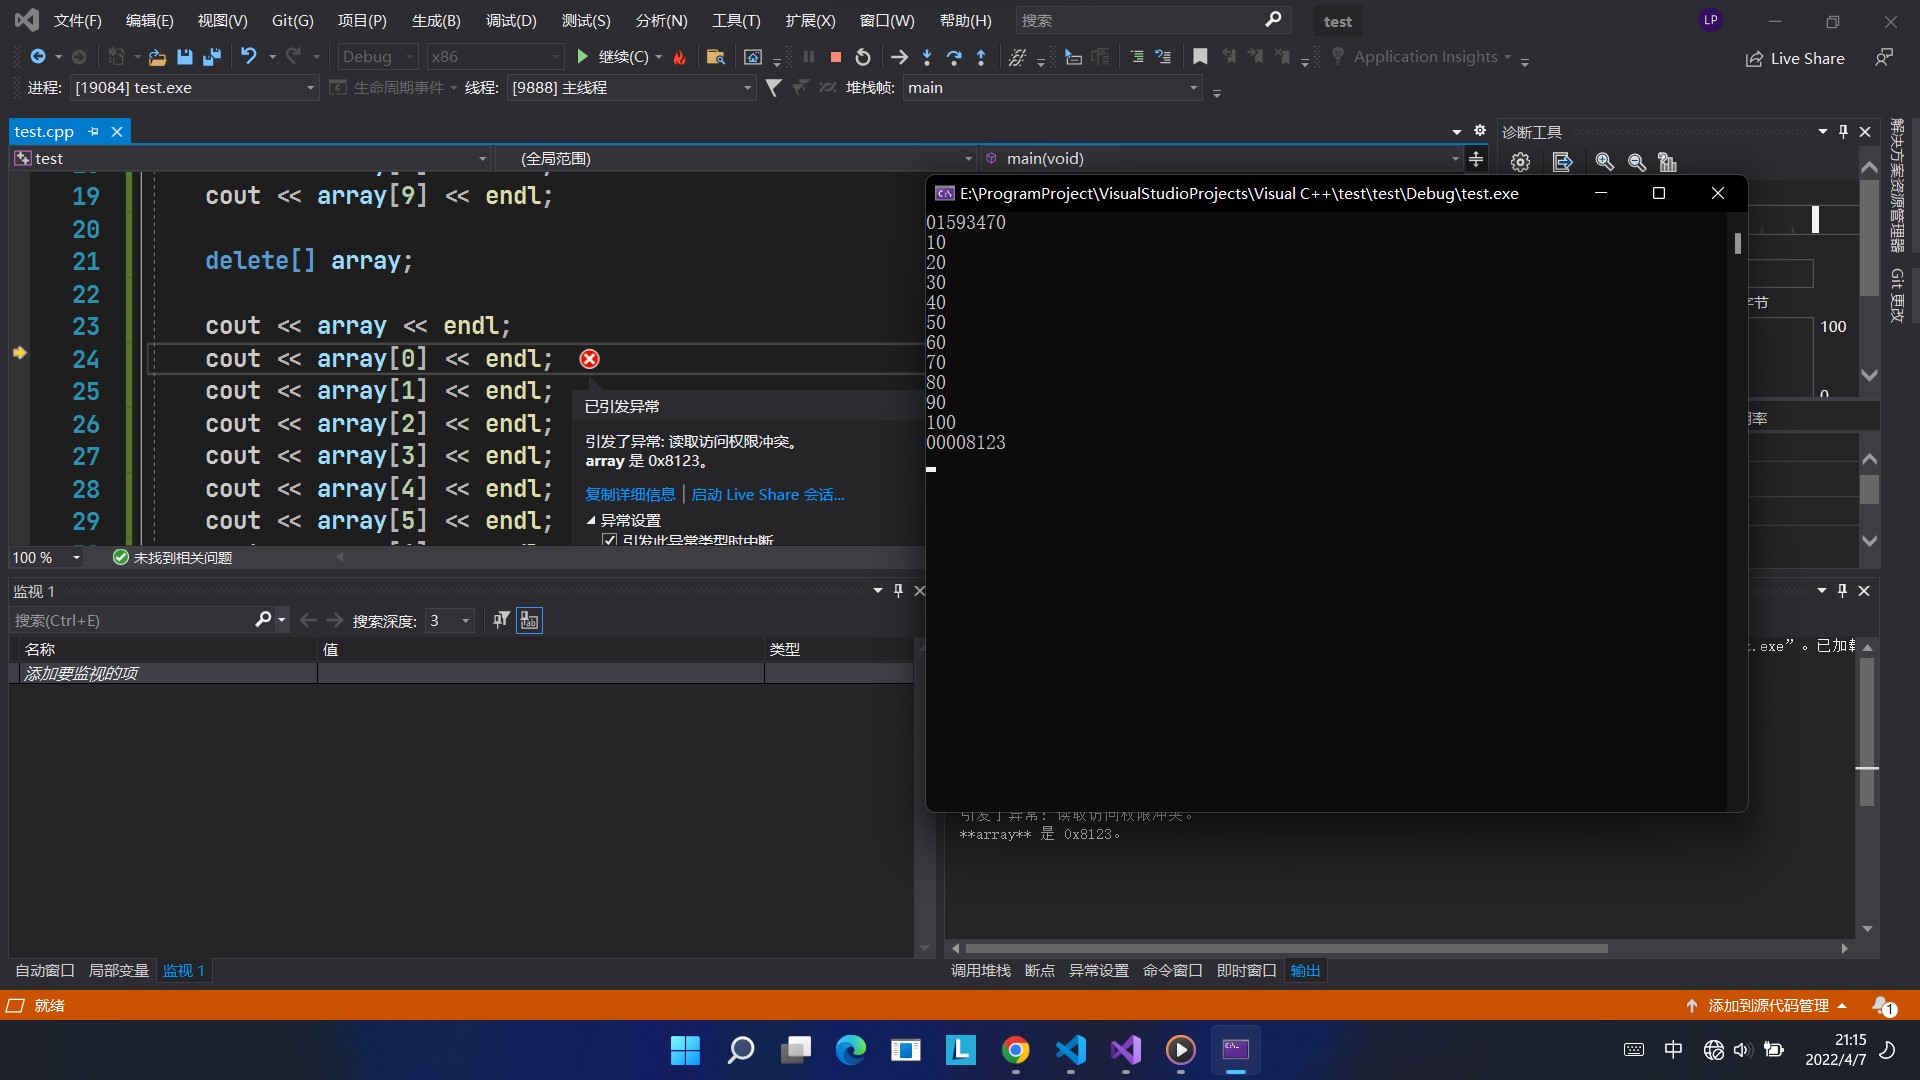The image size is (1920, 1080).
Task: Click the Breakpoints panel icon
Action: coord(1038,971)
